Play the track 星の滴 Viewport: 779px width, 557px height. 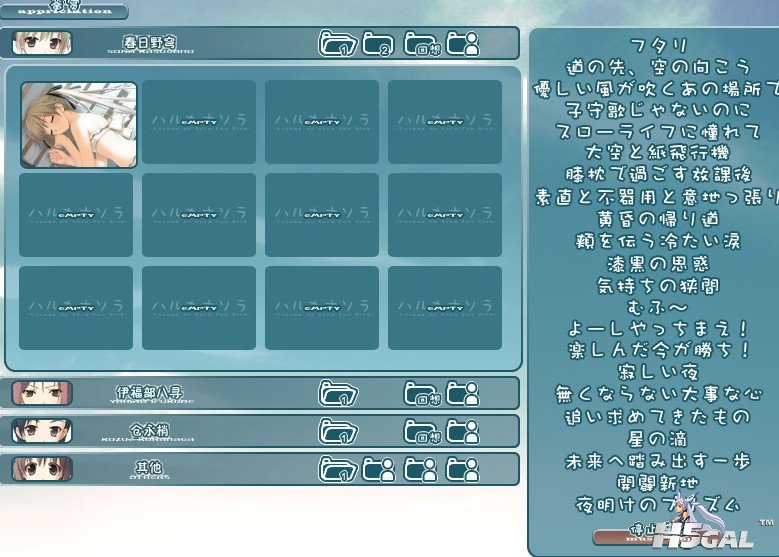(658, 439)
